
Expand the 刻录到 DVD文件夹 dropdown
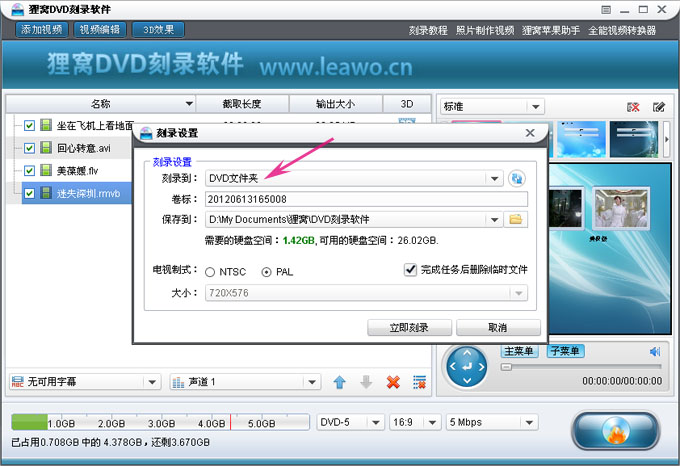point(494,179)
